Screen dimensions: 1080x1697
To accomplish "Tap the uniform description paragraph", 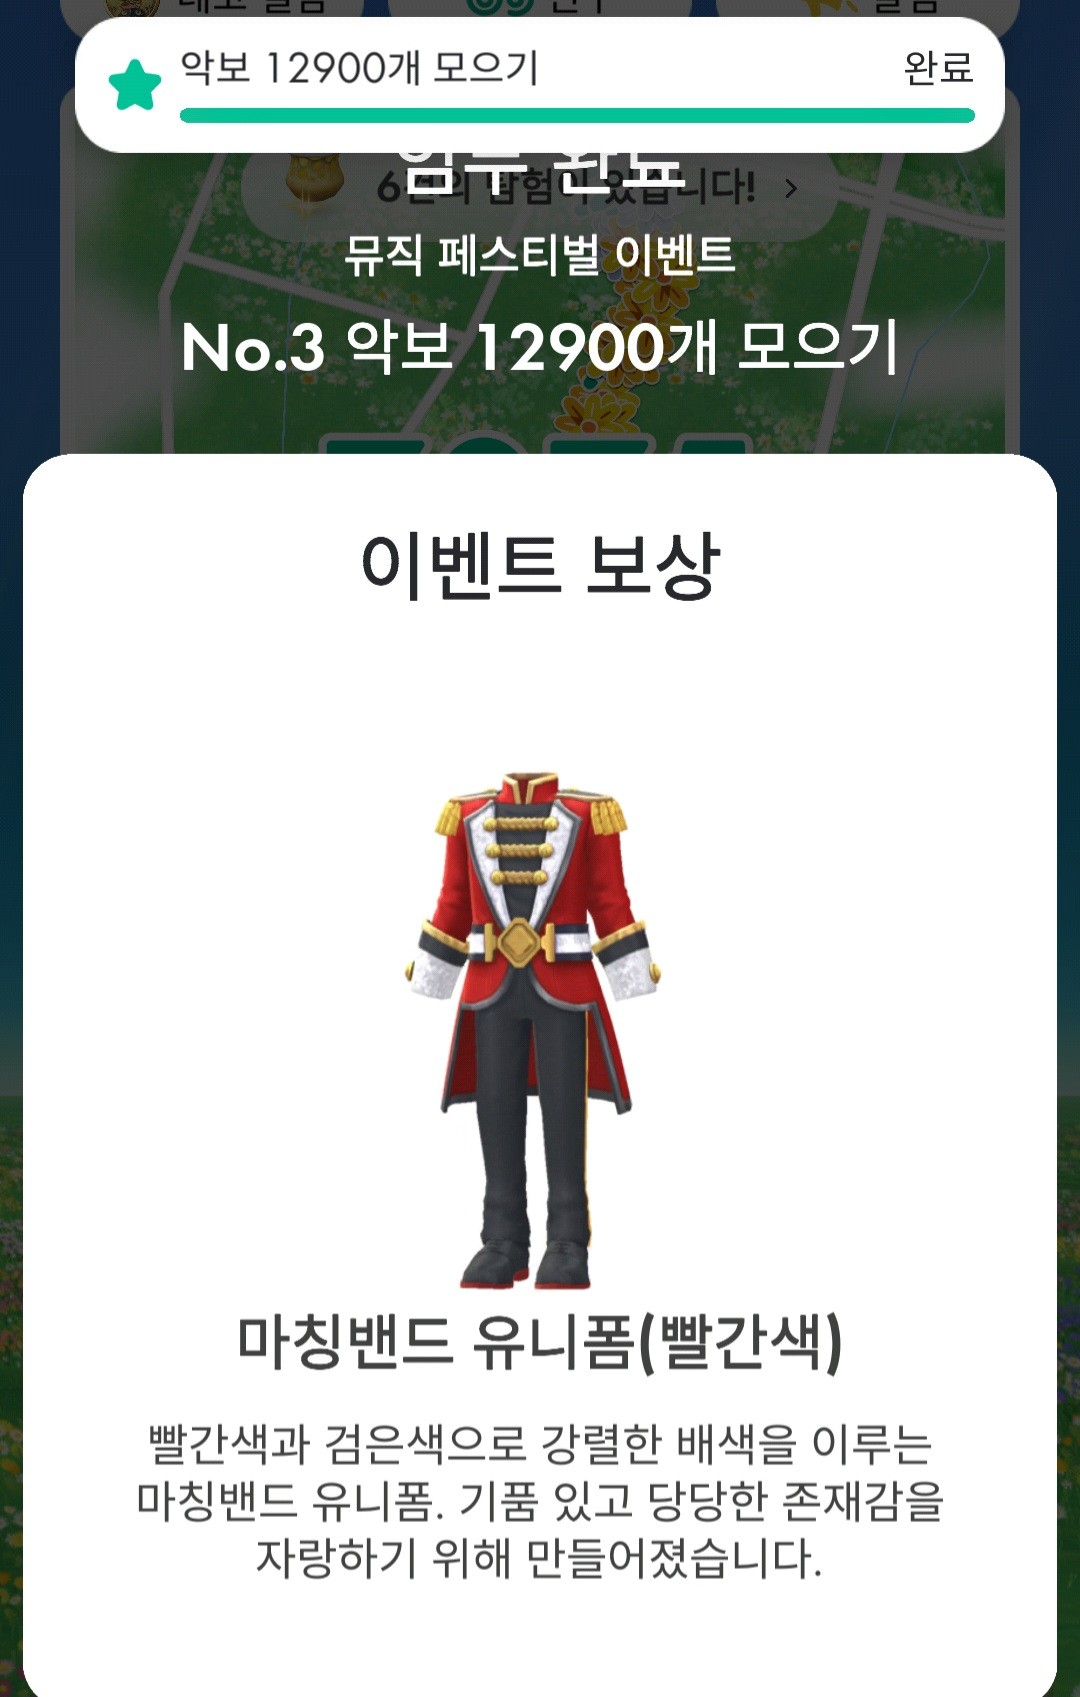I will [x=540, y=1500].
